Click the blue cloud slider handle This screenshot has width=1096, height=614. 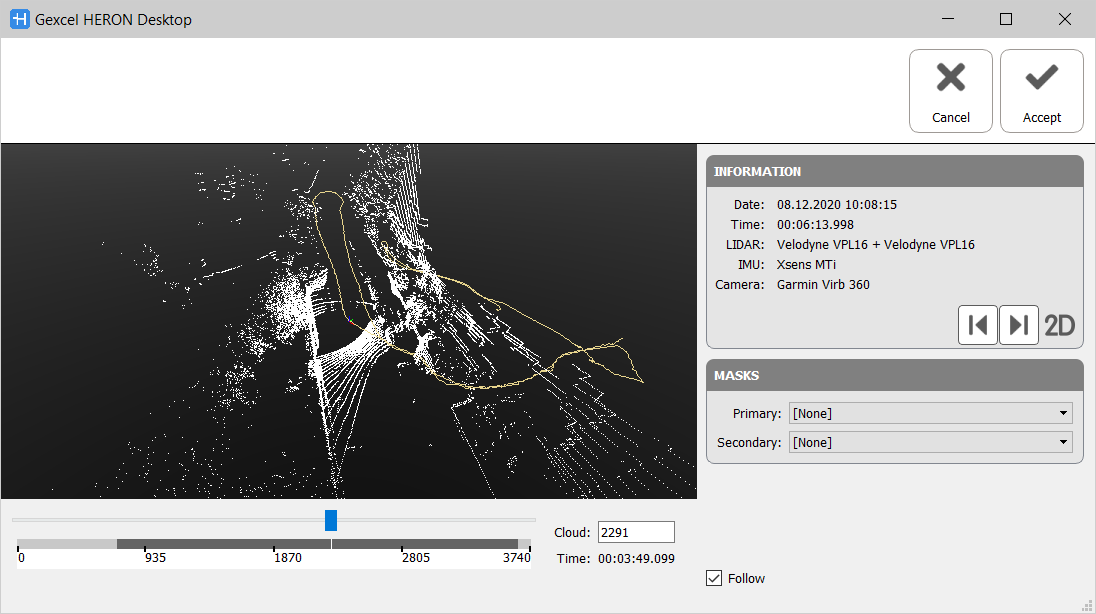click(331, 520)
